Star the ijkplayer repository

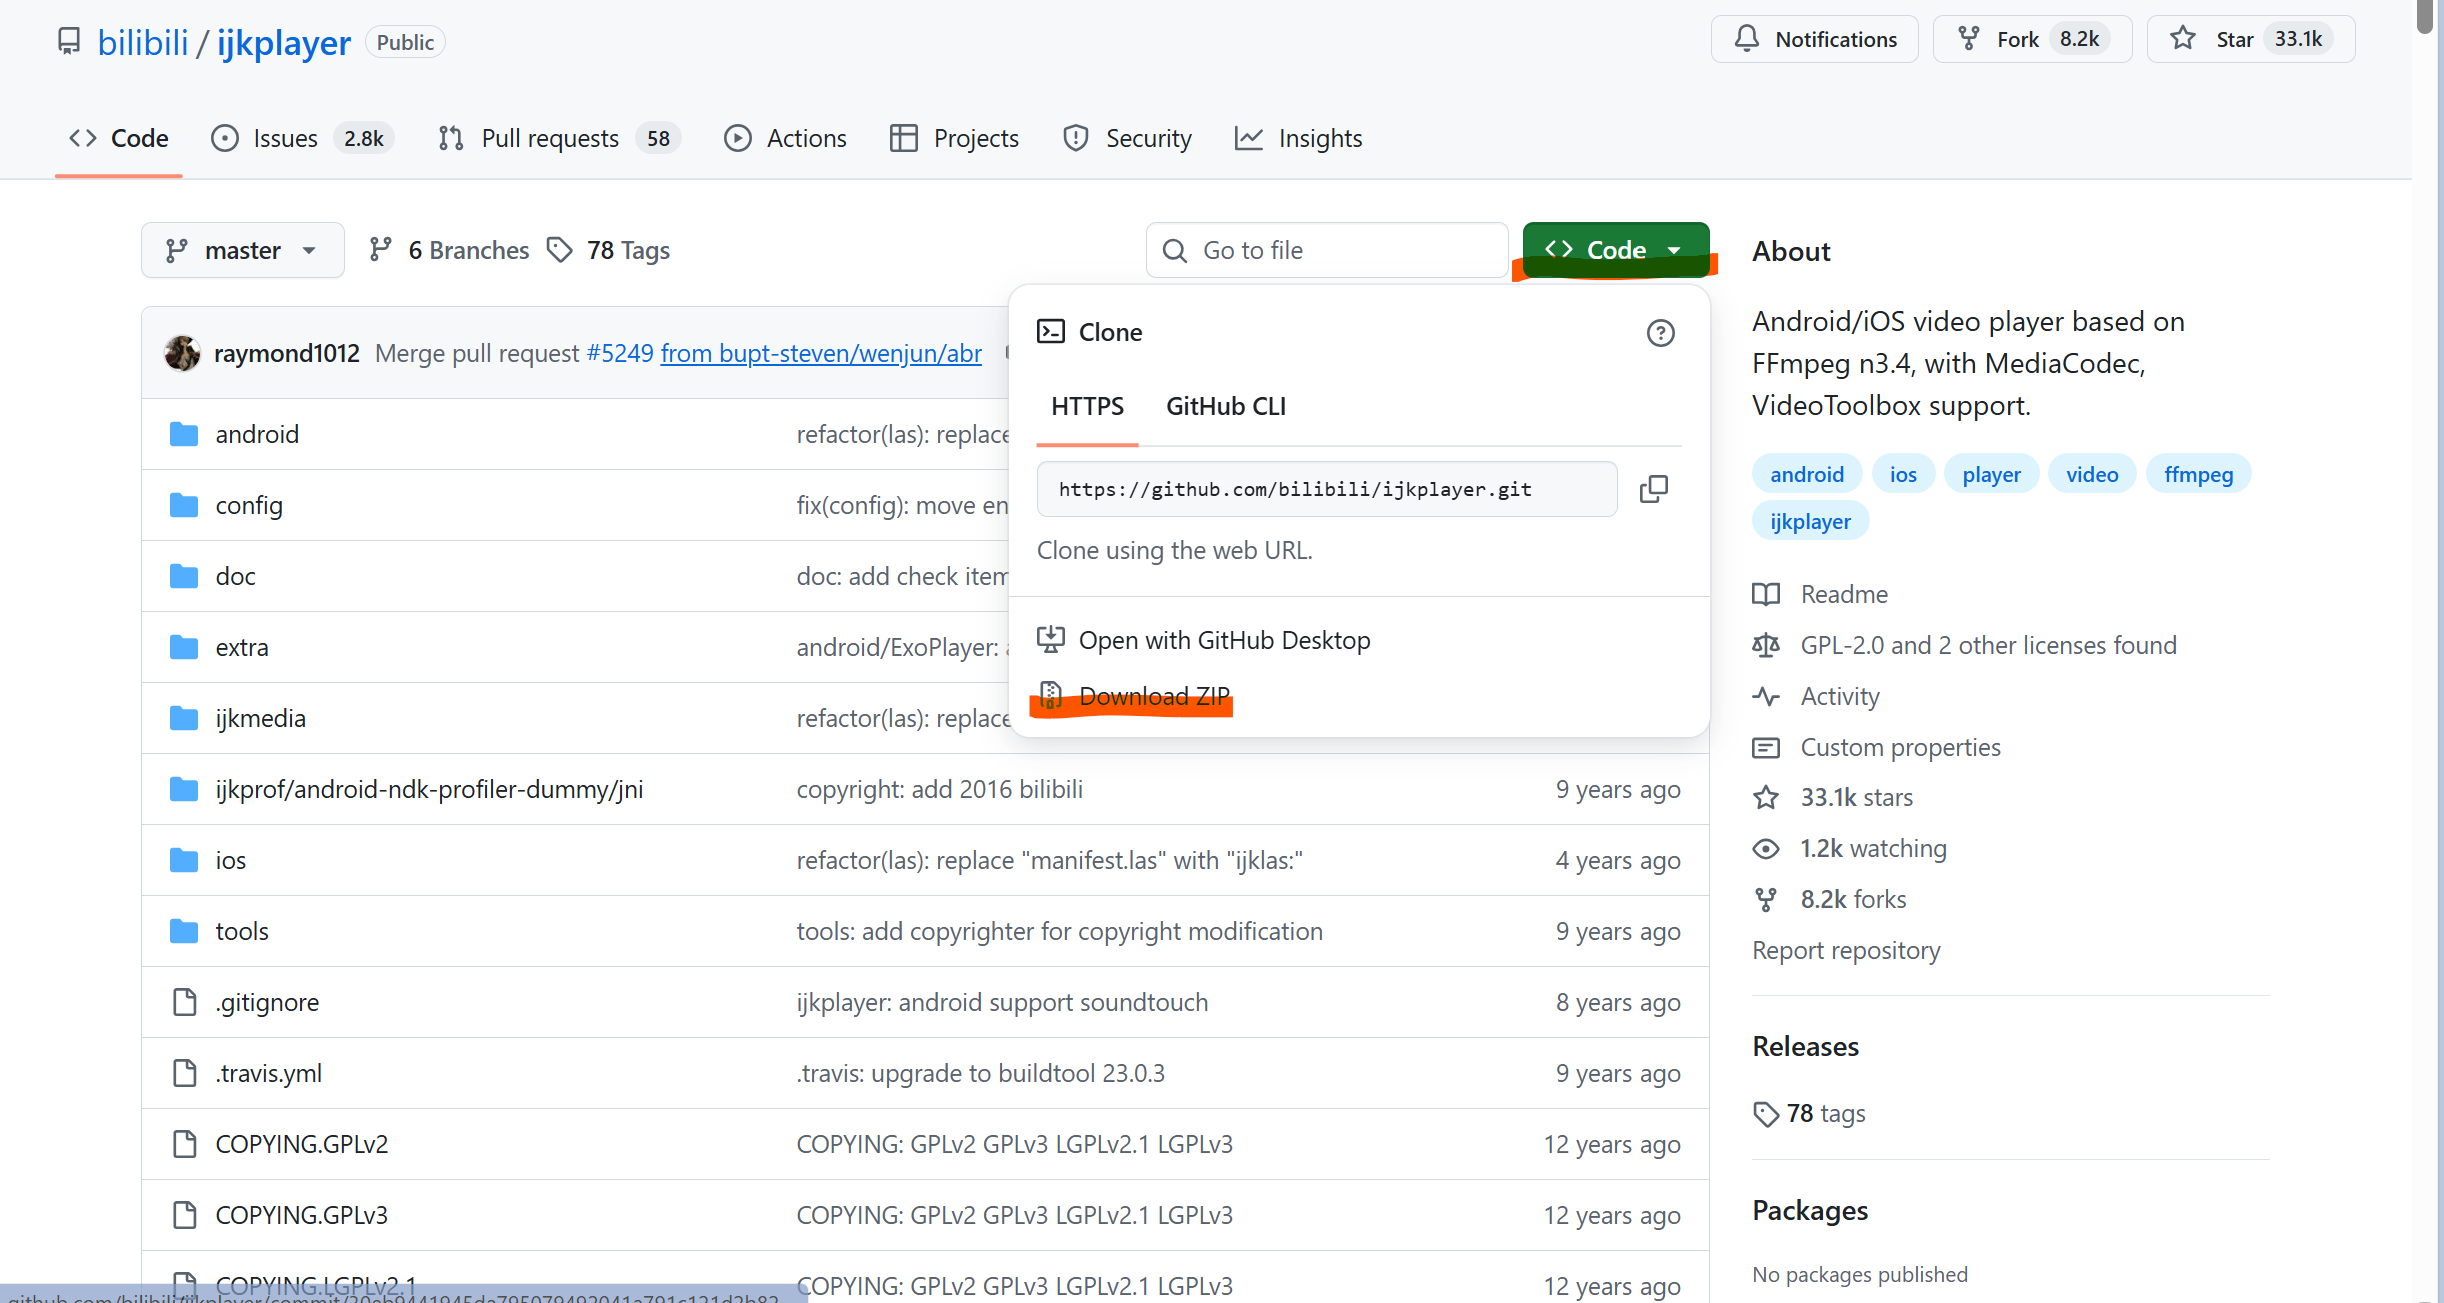click(x=2234, y=40)
